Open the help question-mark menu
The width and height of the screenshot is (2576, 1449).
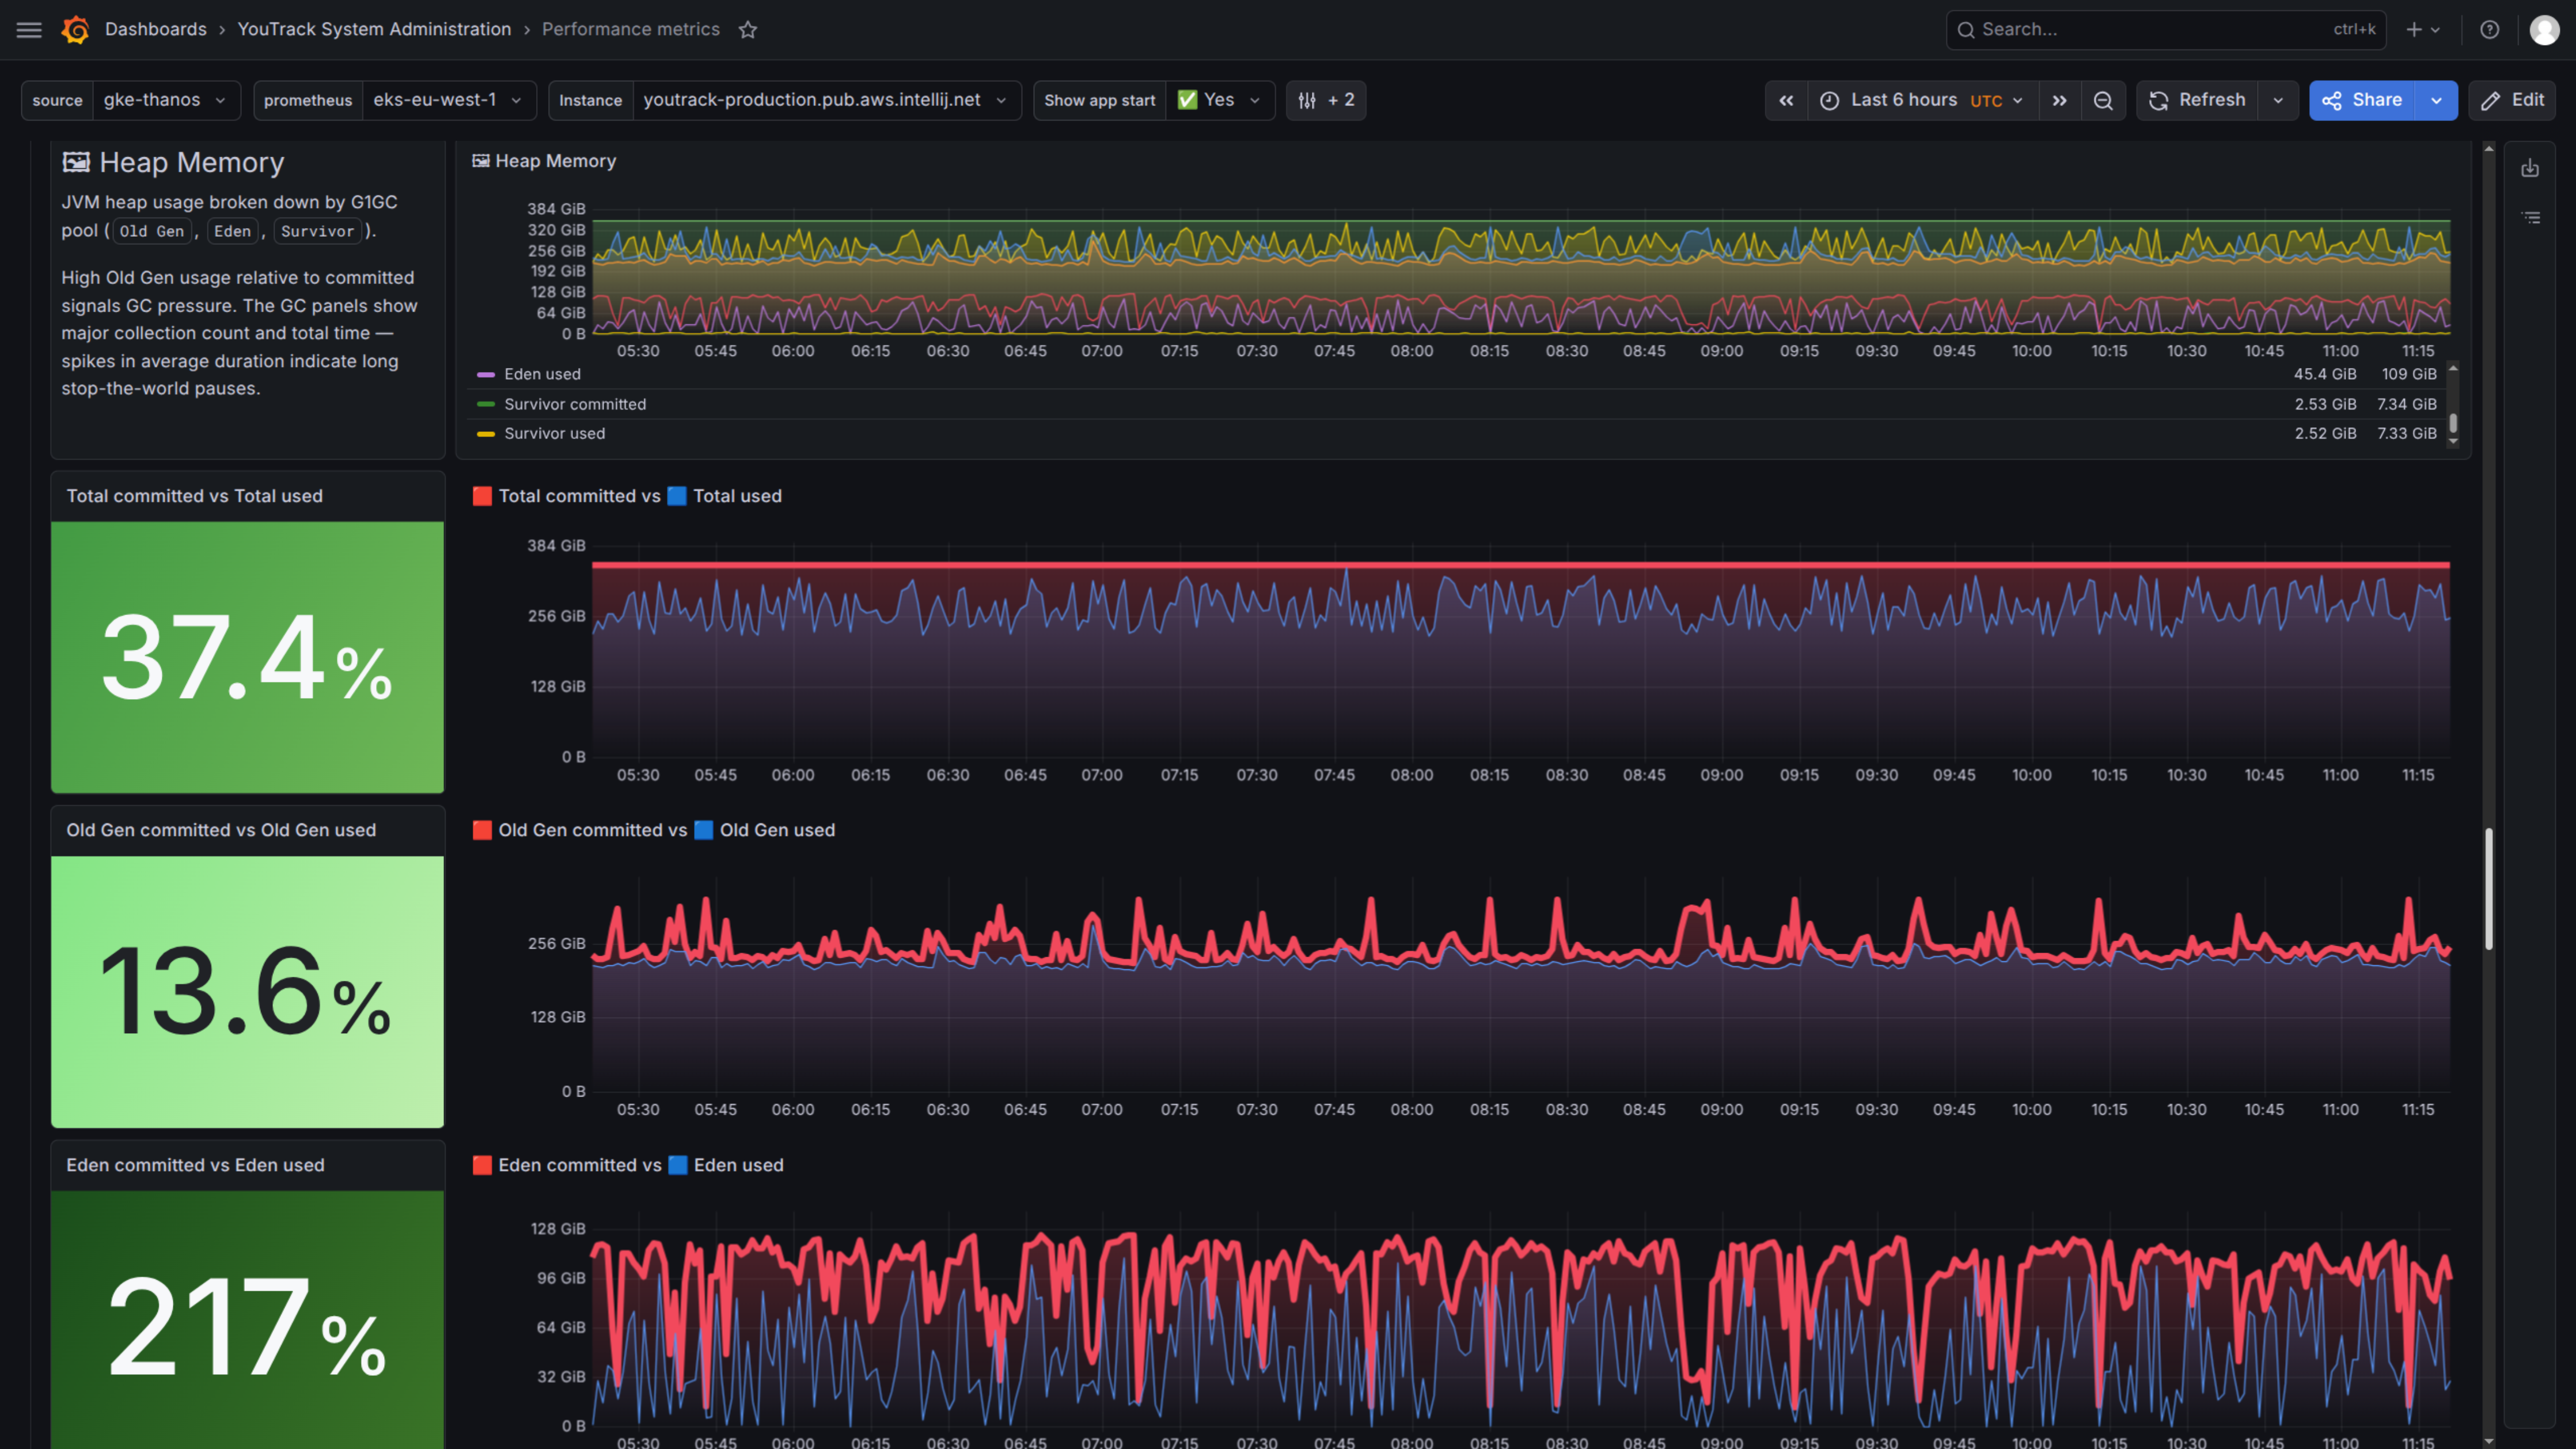coord(2490,30)
